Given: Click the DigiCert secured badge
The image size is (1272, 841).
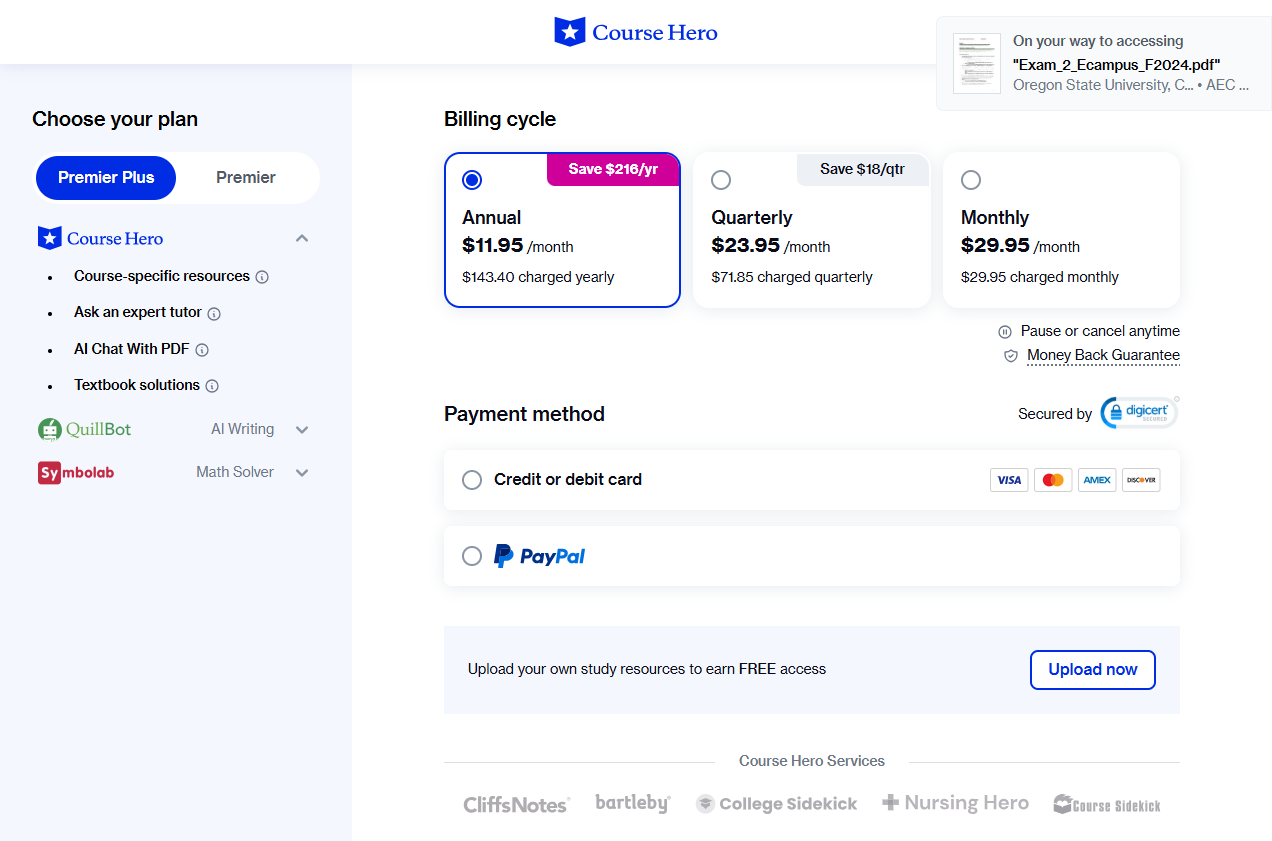Looking at the screenshot, I should (1139, 413).
